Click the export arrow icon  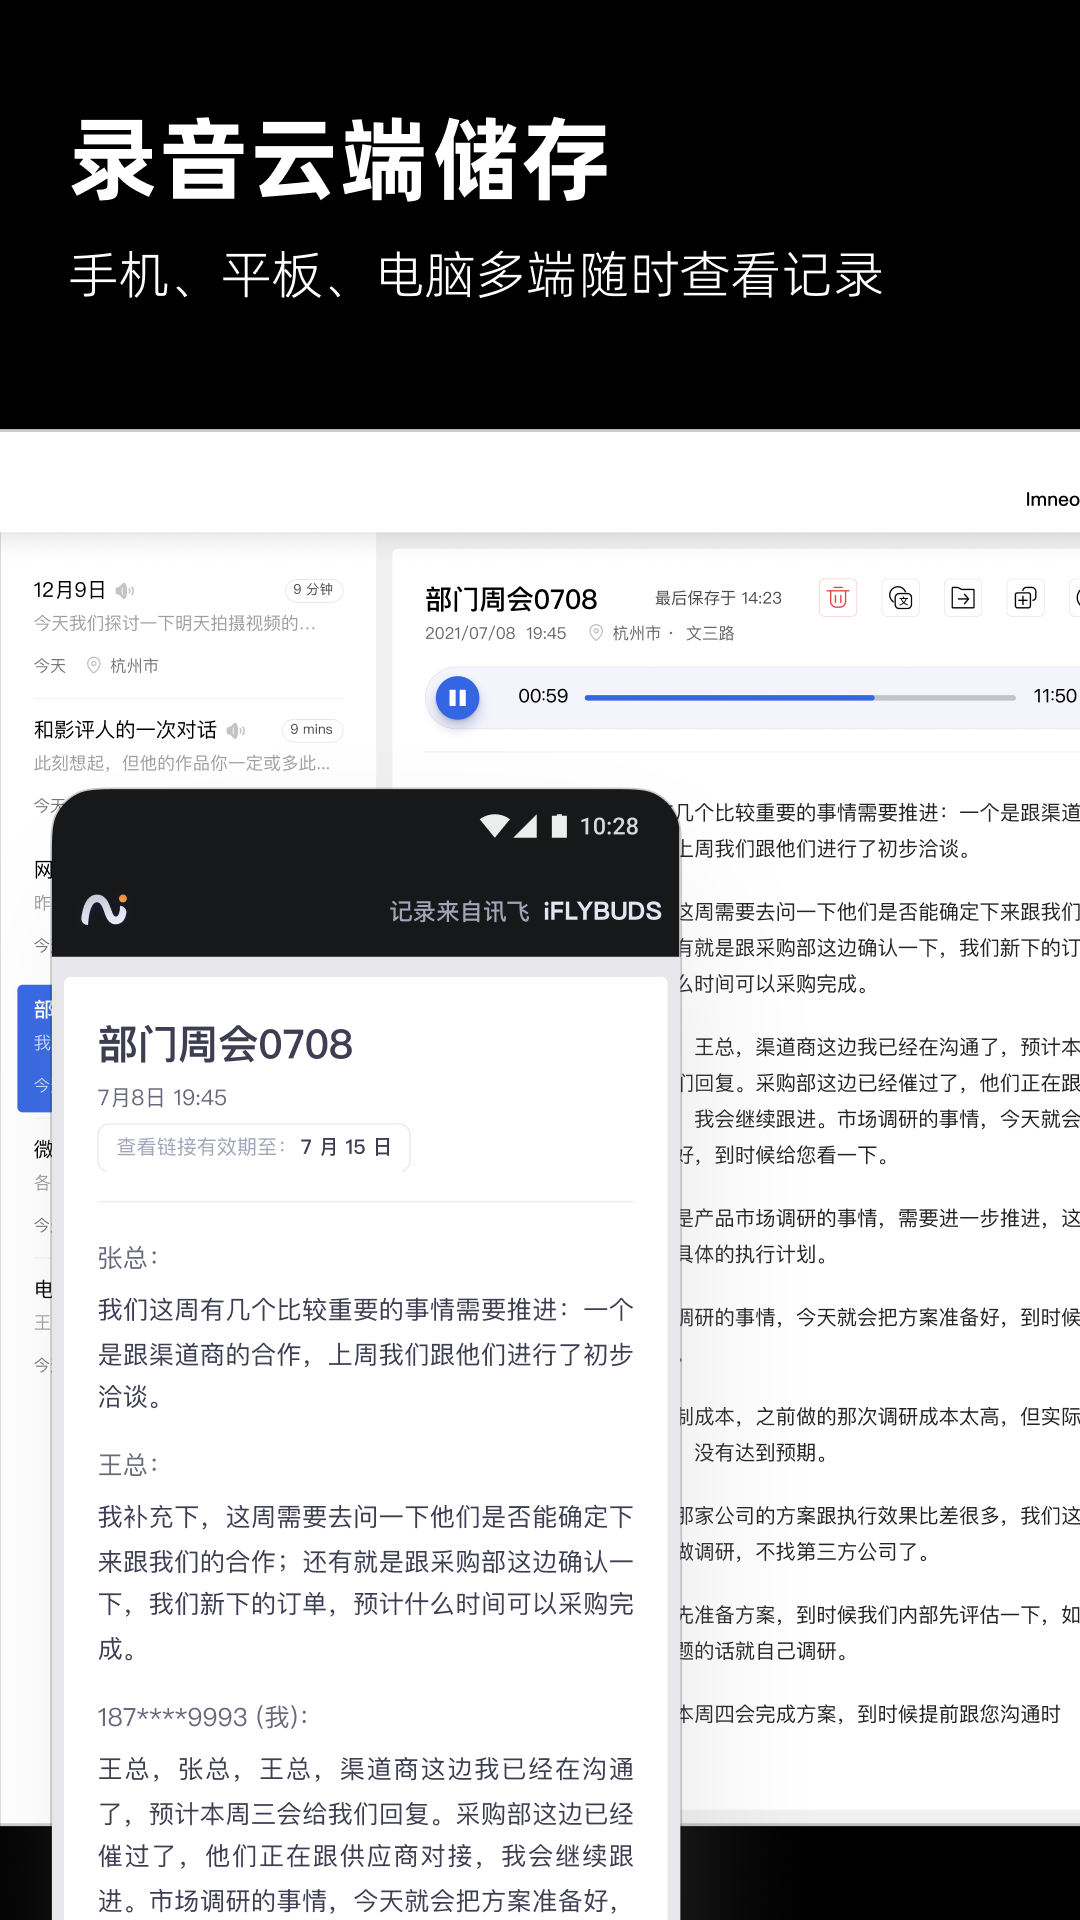963,598
